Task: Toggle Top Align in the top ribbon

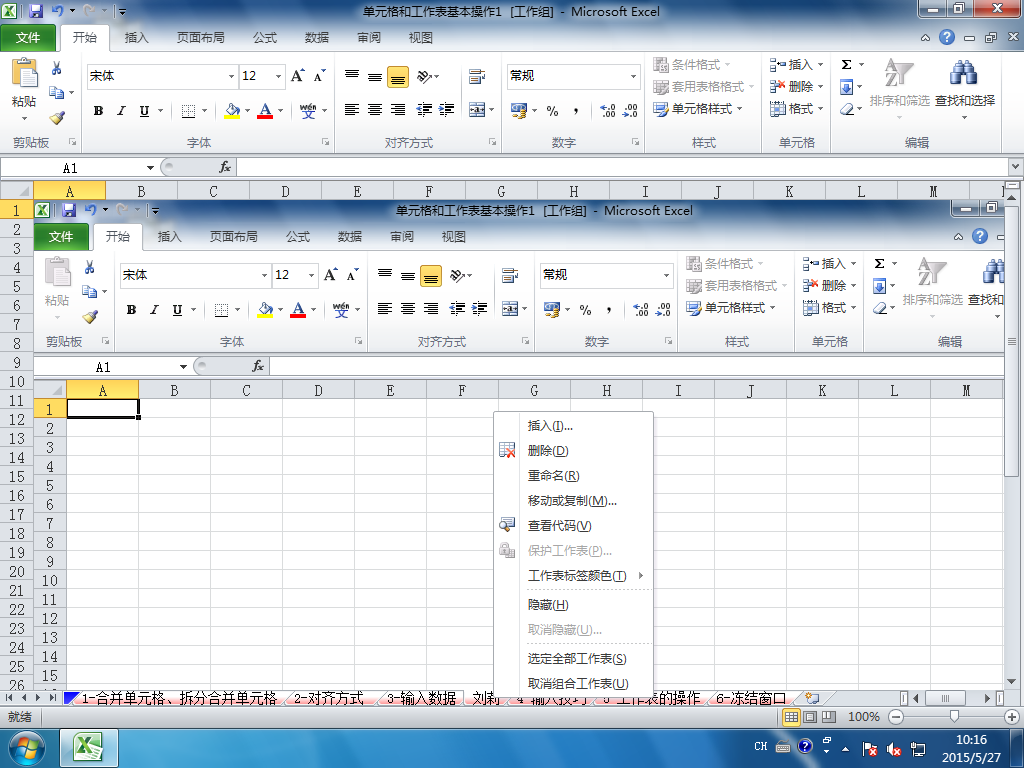Action: tap(352, 76)
